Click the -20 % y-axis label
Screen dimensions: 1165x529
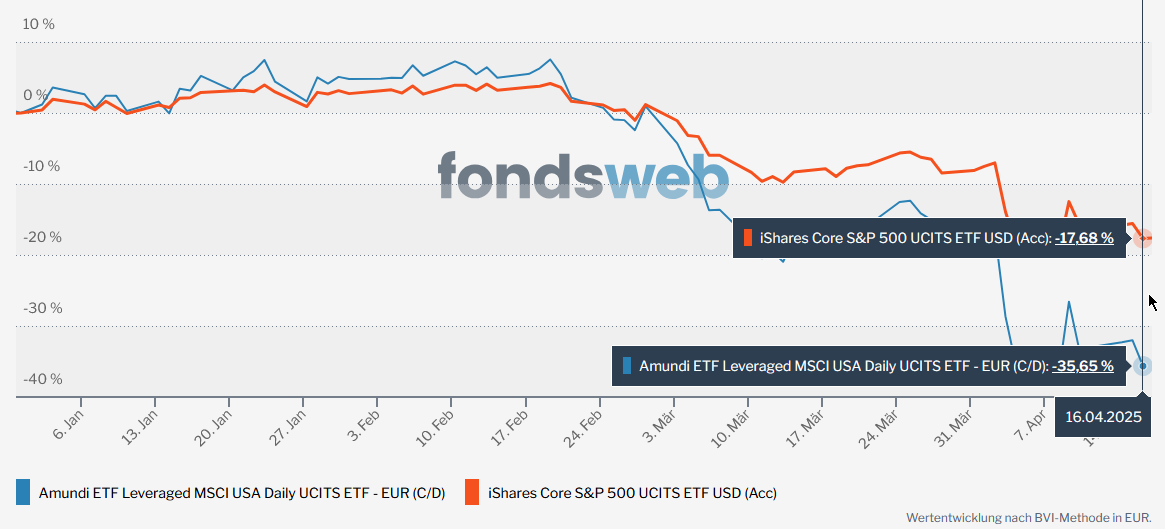click(x=42, y=237)
